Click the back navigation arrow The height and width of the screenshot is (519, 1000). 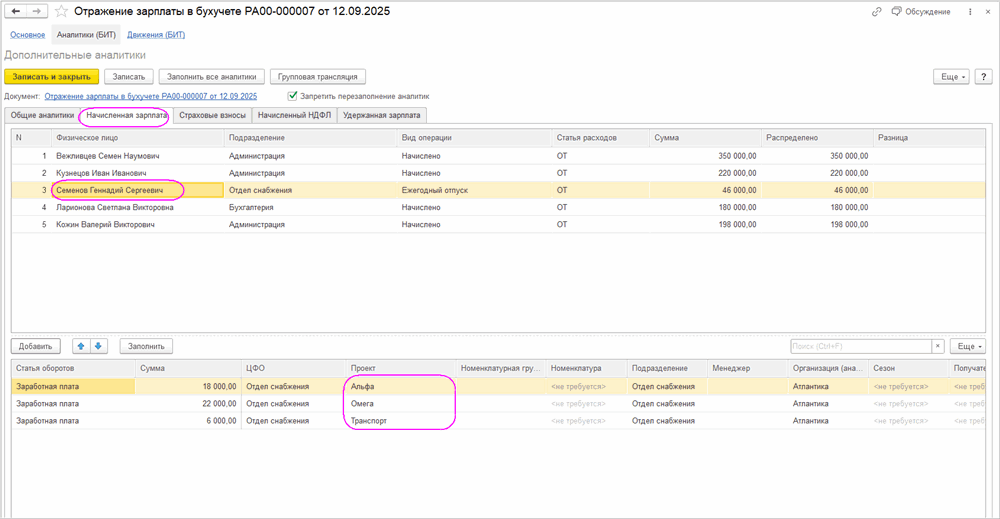(16, 12)
